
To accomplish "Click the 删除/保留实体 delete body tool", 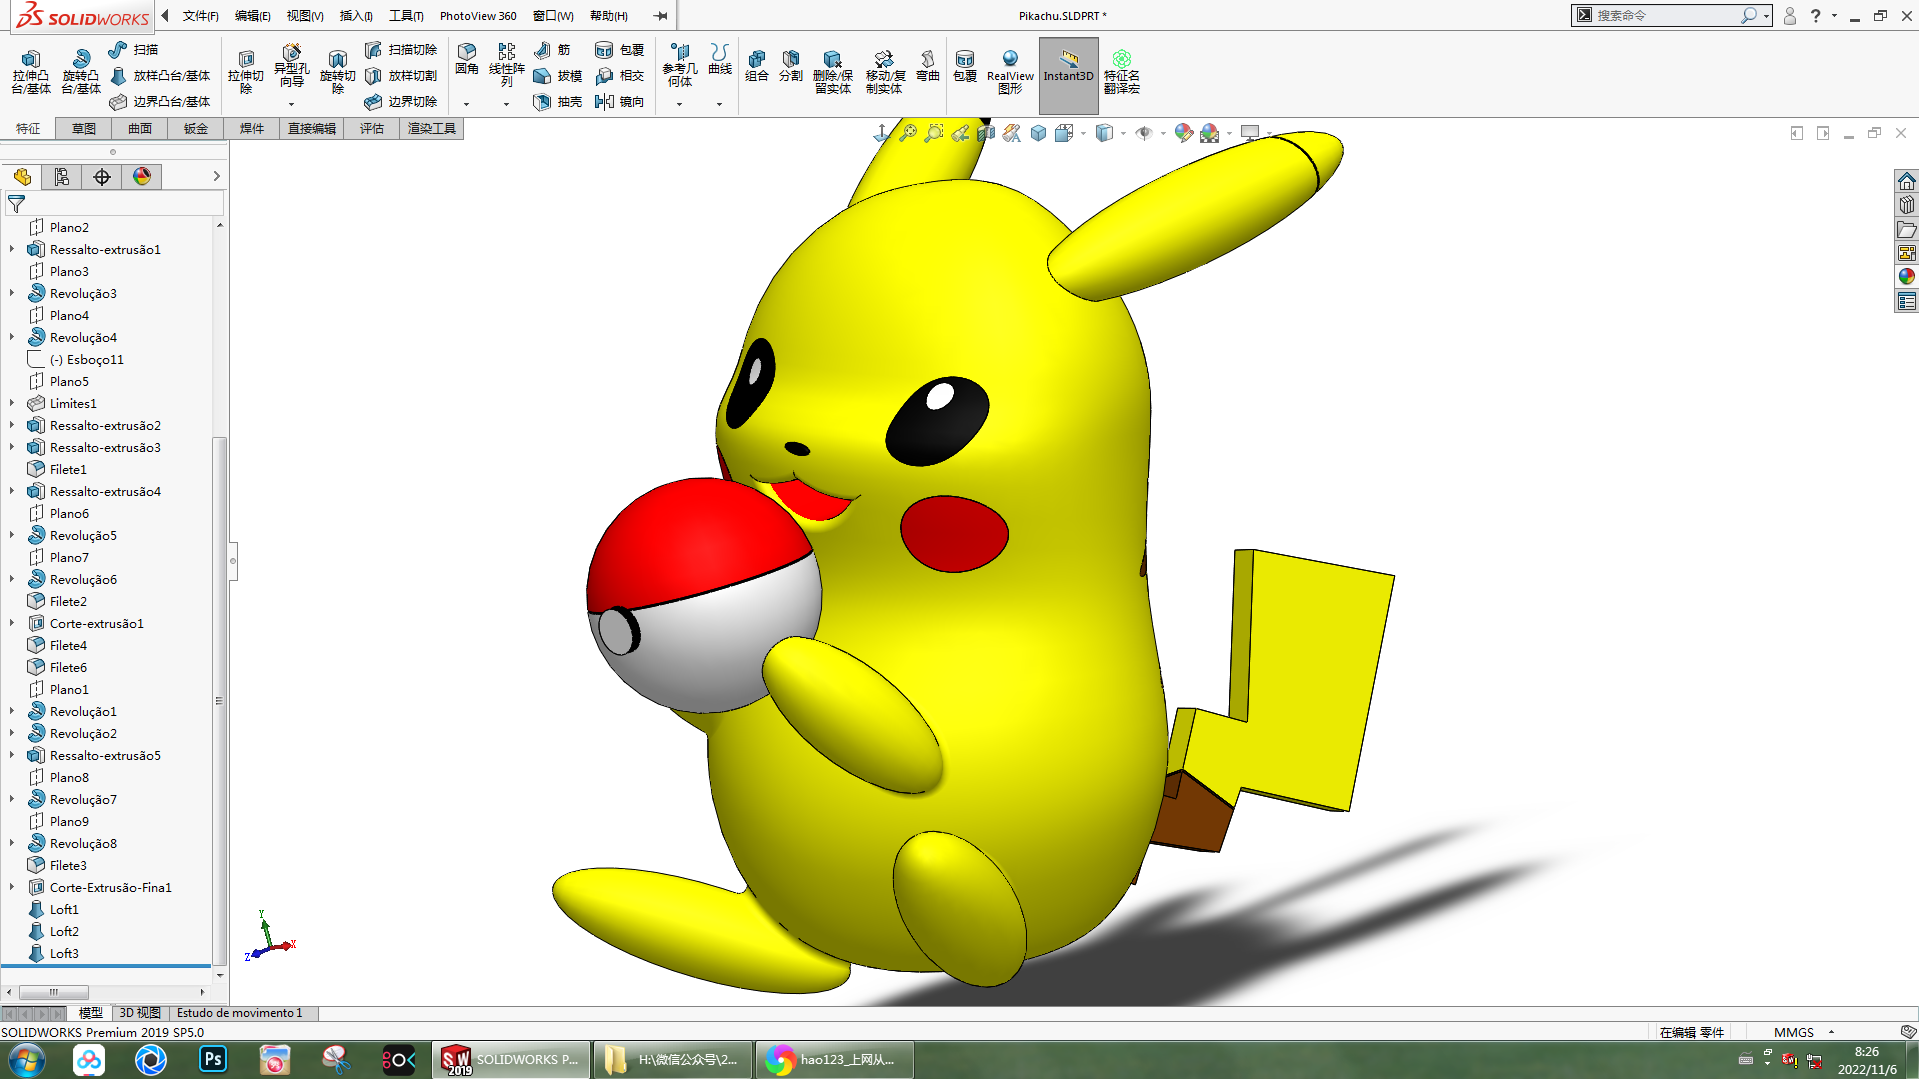I will [x=833, y=72].
